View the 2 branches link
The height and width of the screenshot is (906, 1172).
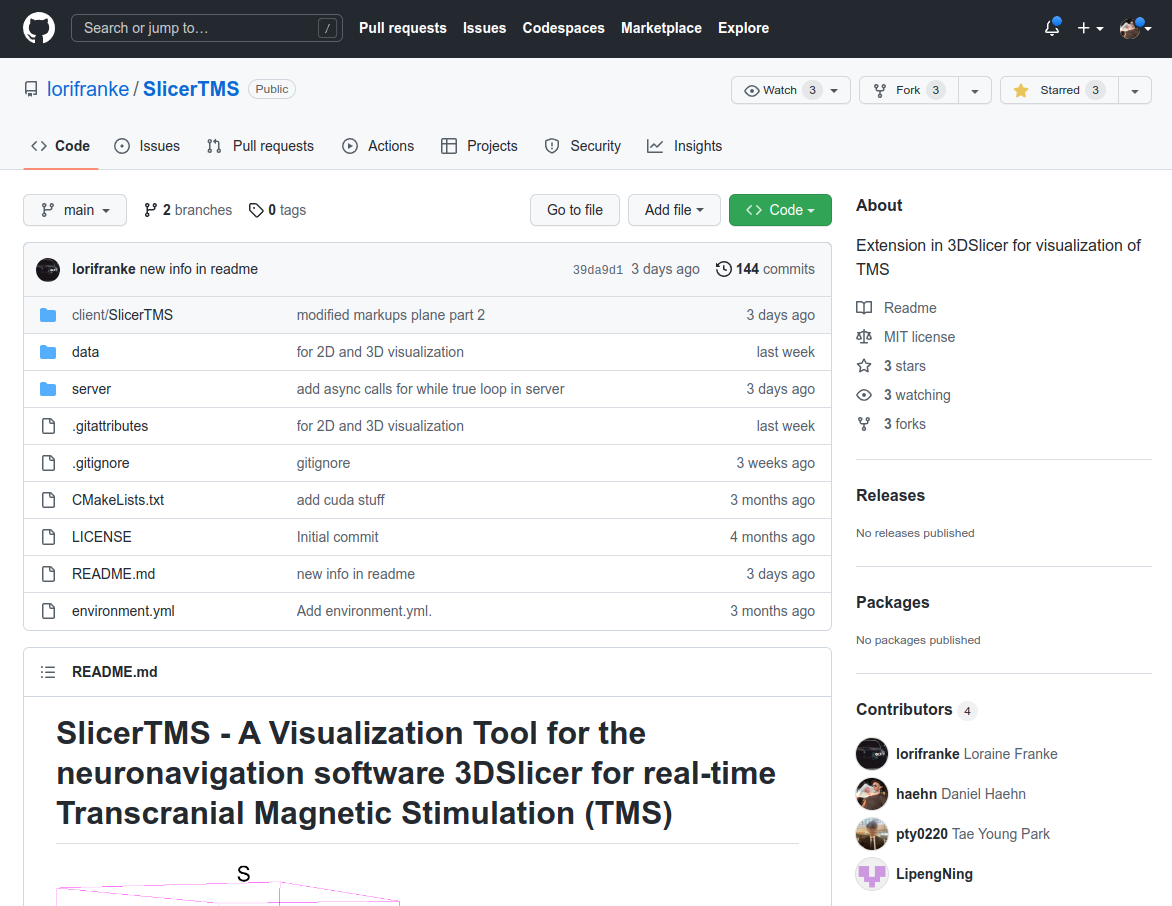point(188,210)
